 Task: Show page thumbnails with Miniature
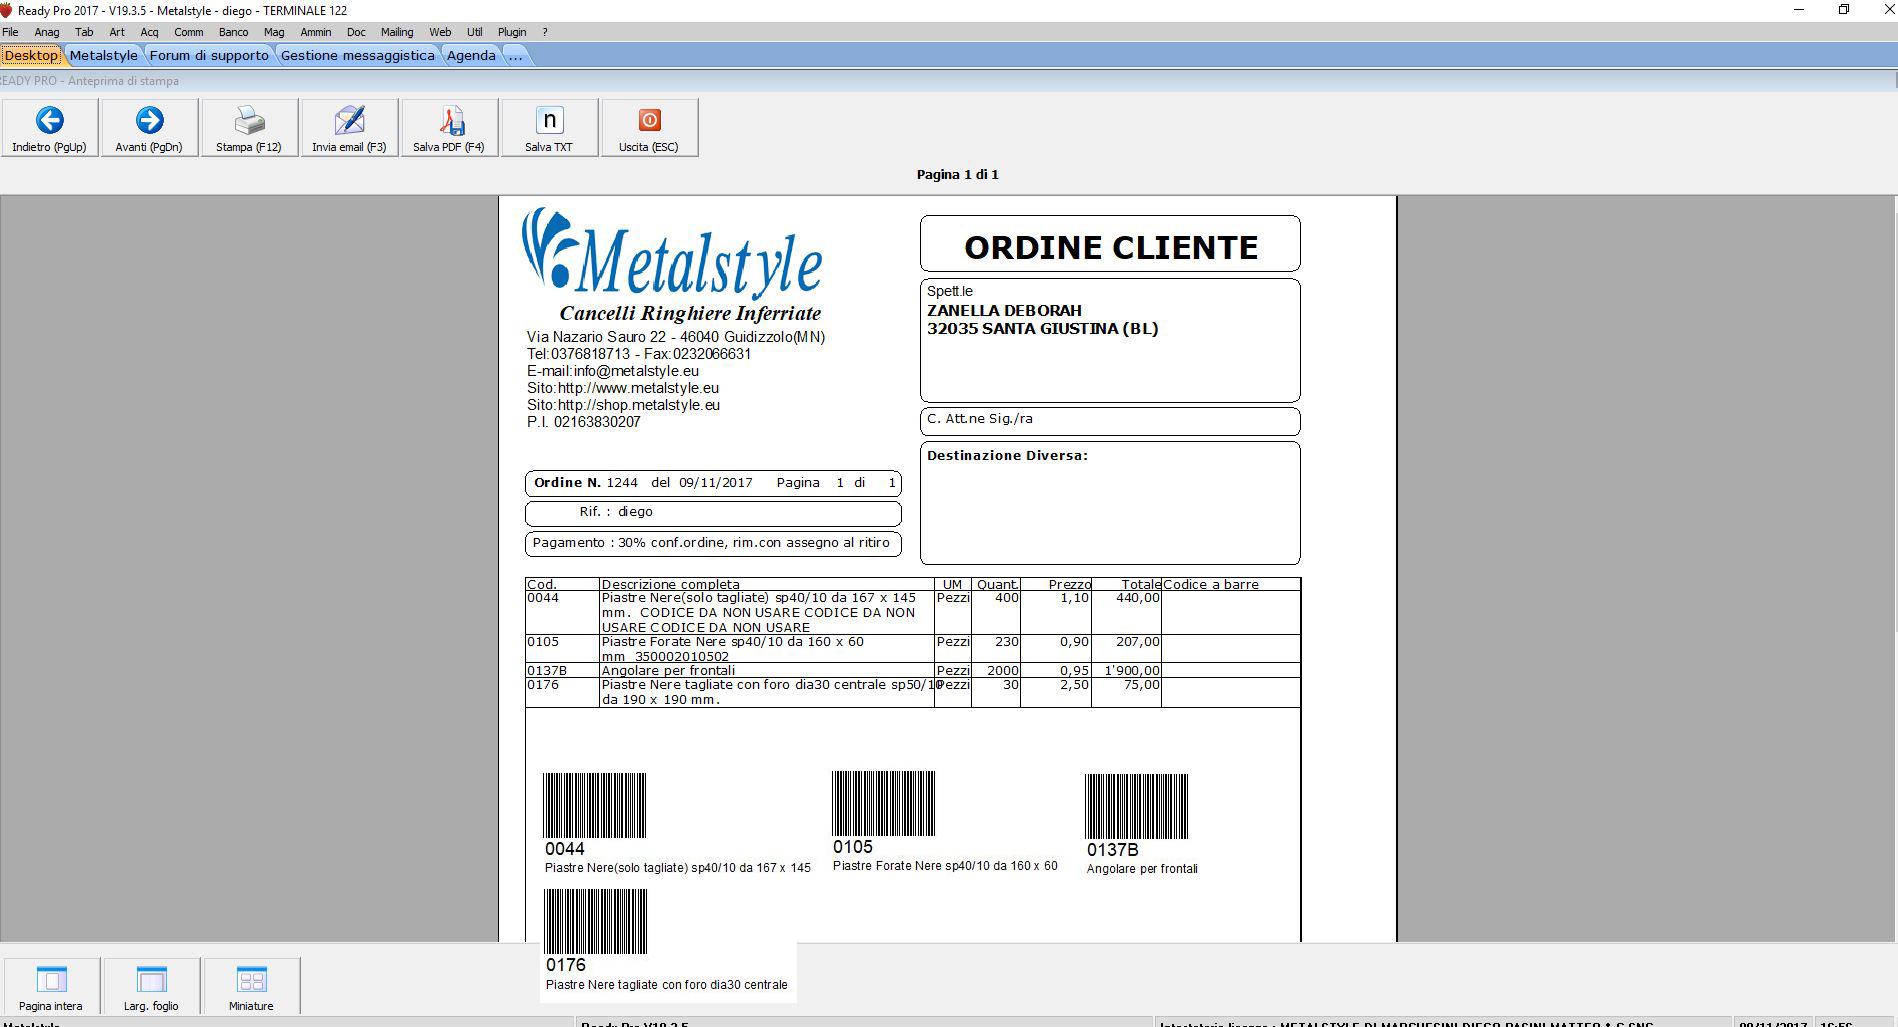(251, 987)
